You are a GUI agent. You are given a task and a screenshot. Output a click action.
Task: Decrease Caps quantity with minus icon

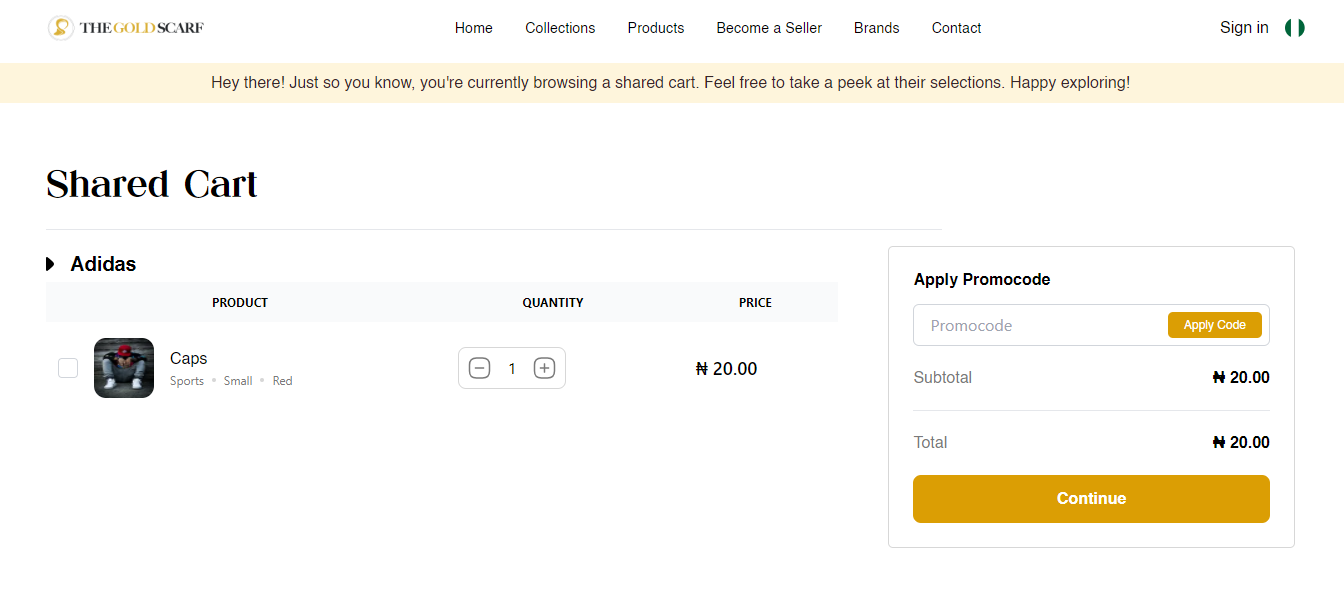pyautogui.click(x=480, y=368)
